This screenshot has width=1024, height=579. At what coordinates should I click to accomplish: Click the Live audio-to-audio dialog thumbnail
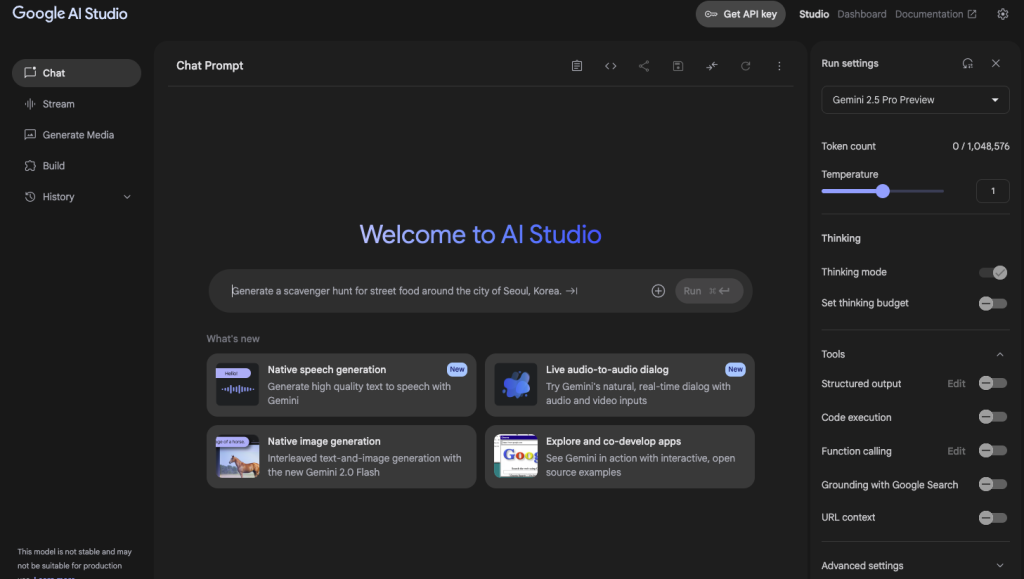(516, 384)
